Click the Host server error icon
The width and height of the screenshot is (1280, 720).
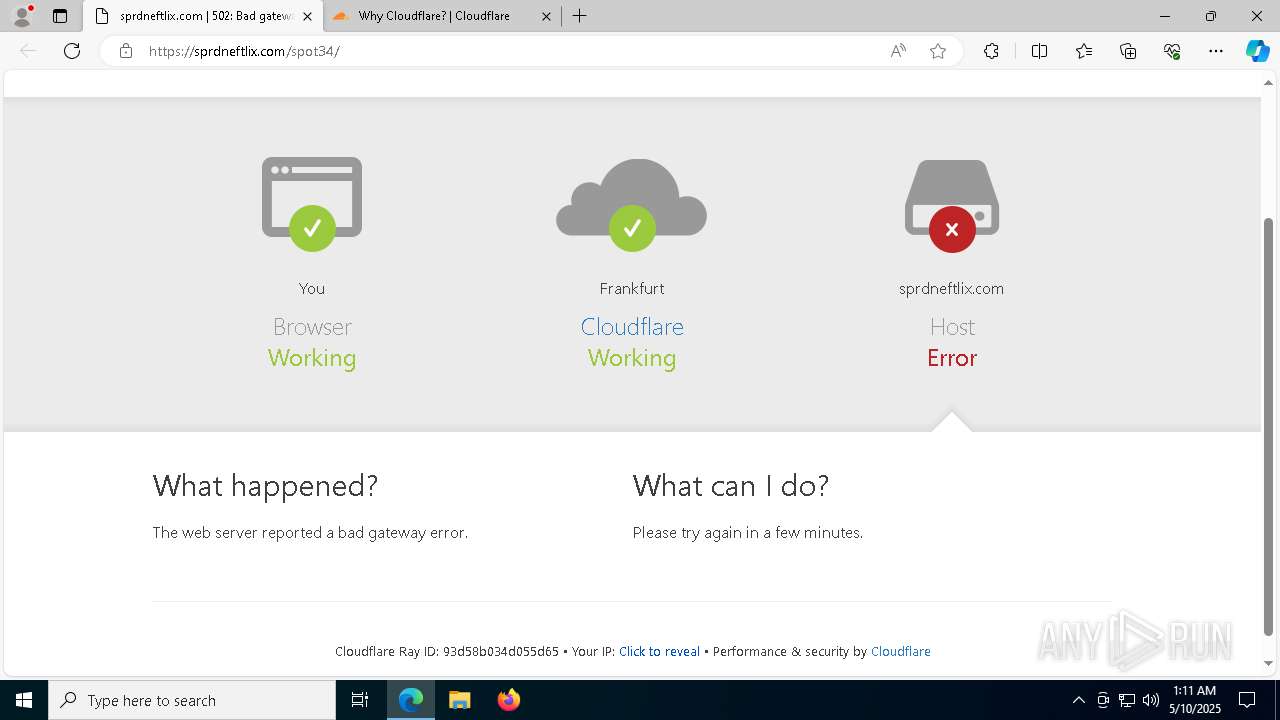click(952, 205)
